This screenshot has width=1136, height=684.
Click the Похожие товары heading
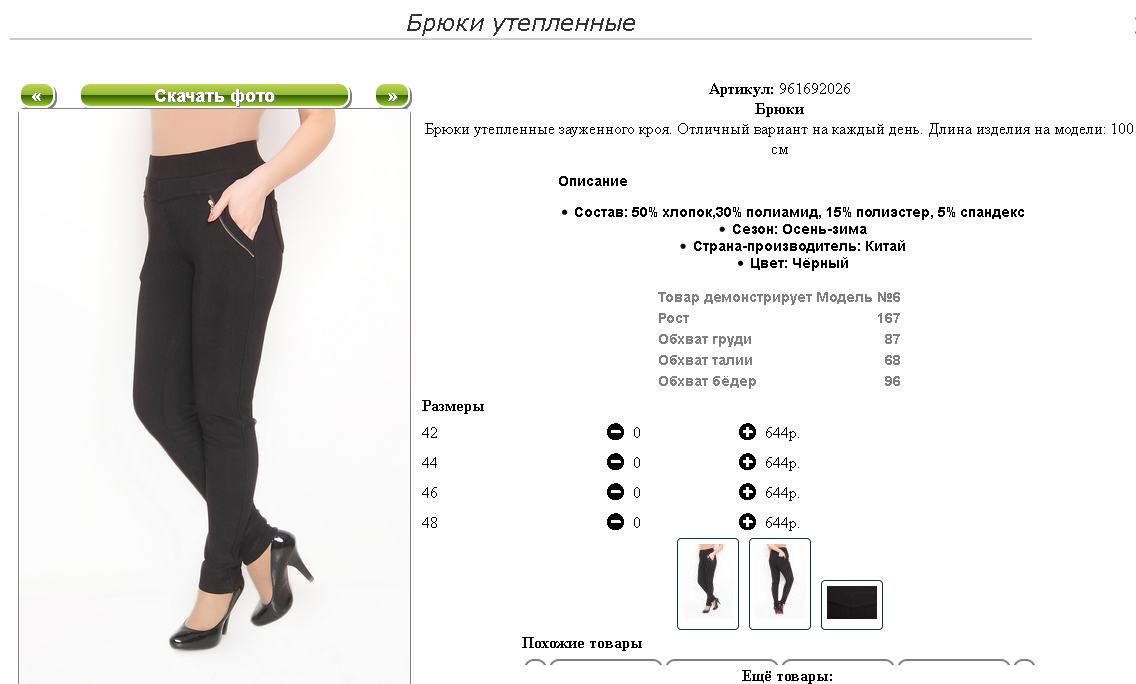(x=582, y=643)
